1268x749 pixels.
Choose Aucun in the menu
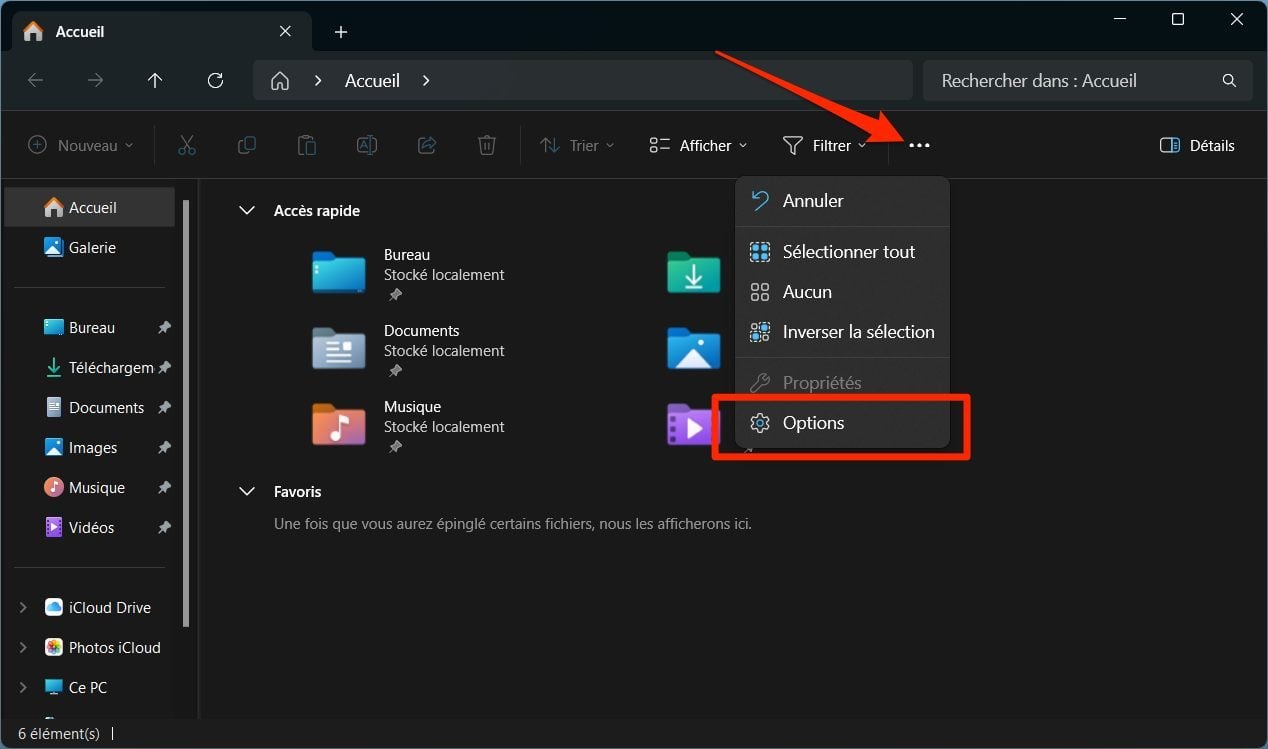click(842, 292)
